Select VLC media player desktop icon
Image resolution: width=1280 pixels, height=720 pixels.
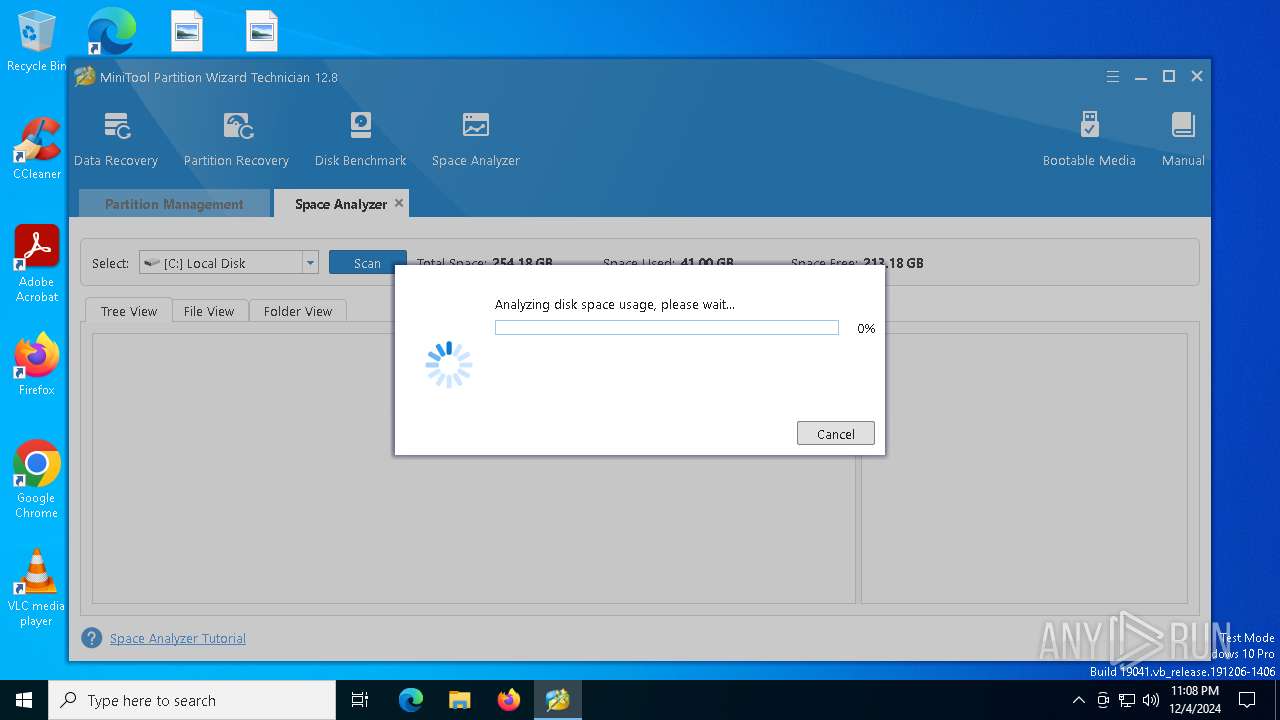pos(36,587)
